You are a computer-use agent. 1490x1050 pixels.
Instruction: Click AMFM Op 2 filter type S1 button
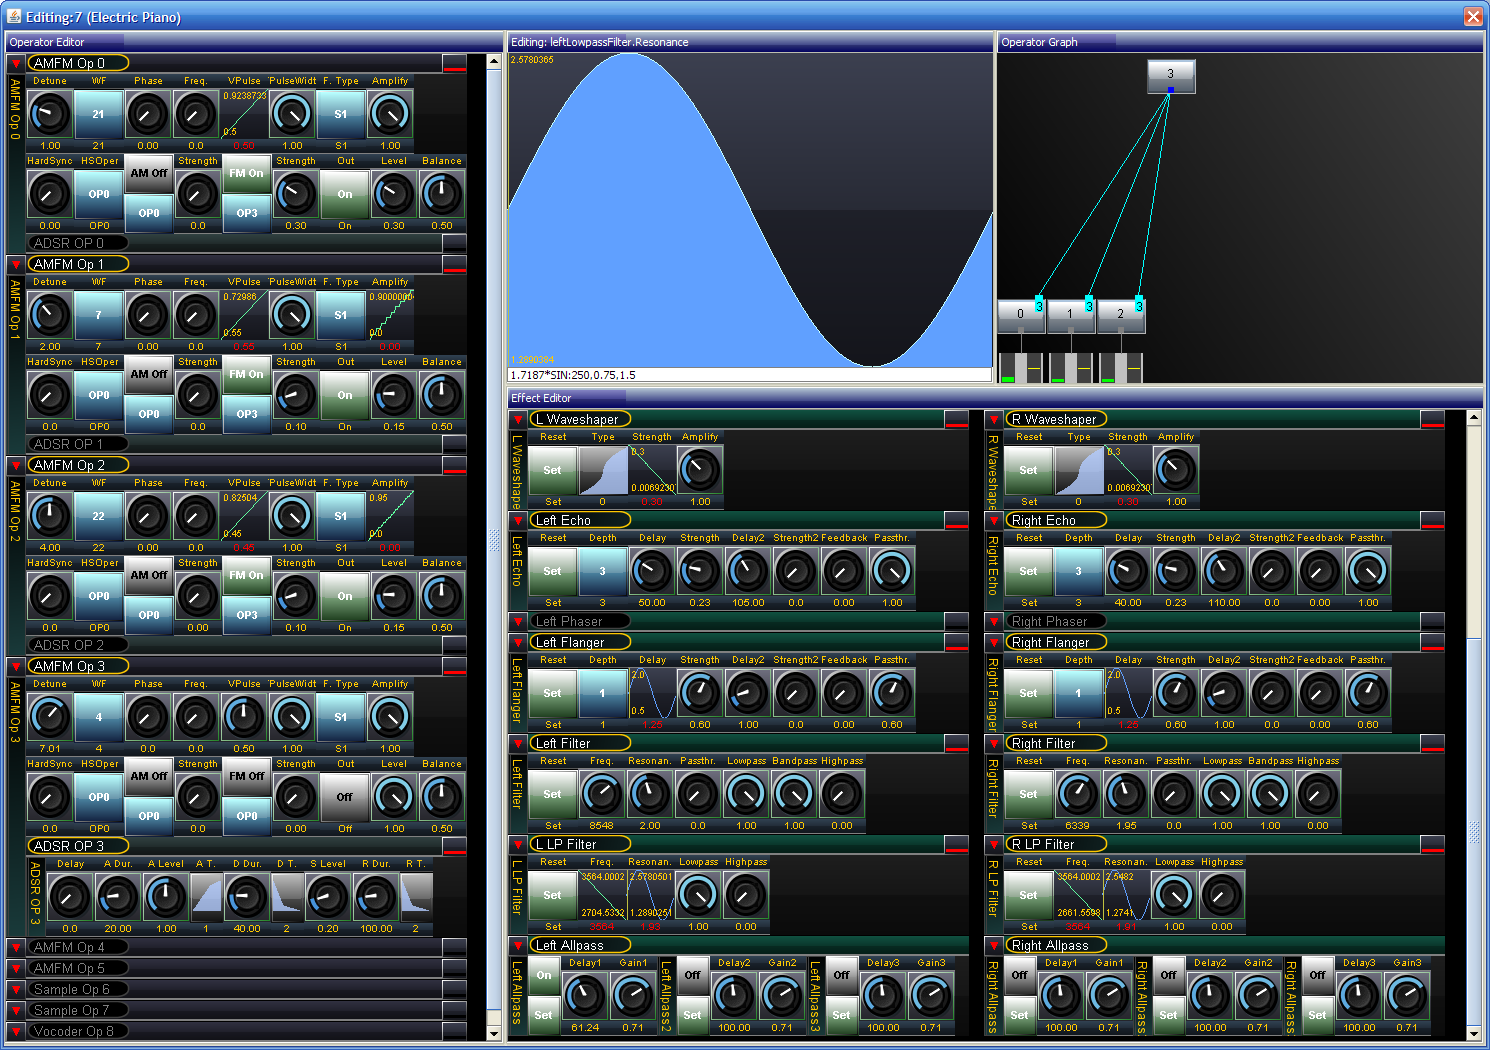click(341, 516)
